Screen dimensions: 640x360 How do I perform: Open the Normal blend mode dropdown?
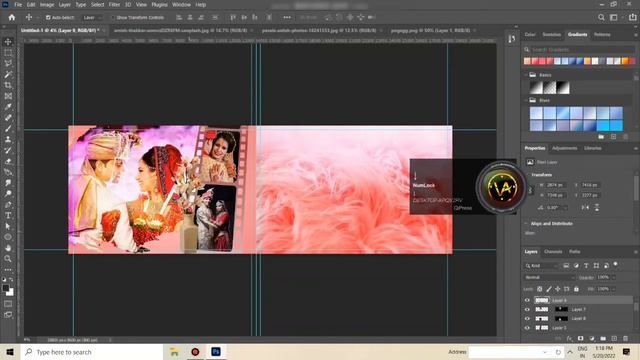[x=550, y=278]
